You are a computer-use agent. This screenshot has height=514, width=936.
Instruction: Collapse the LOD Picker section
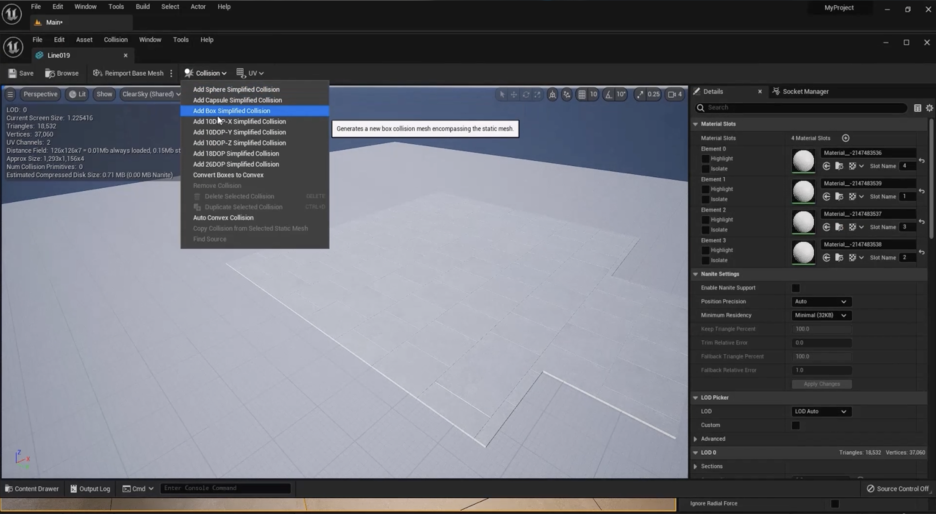tap(695, 398)
